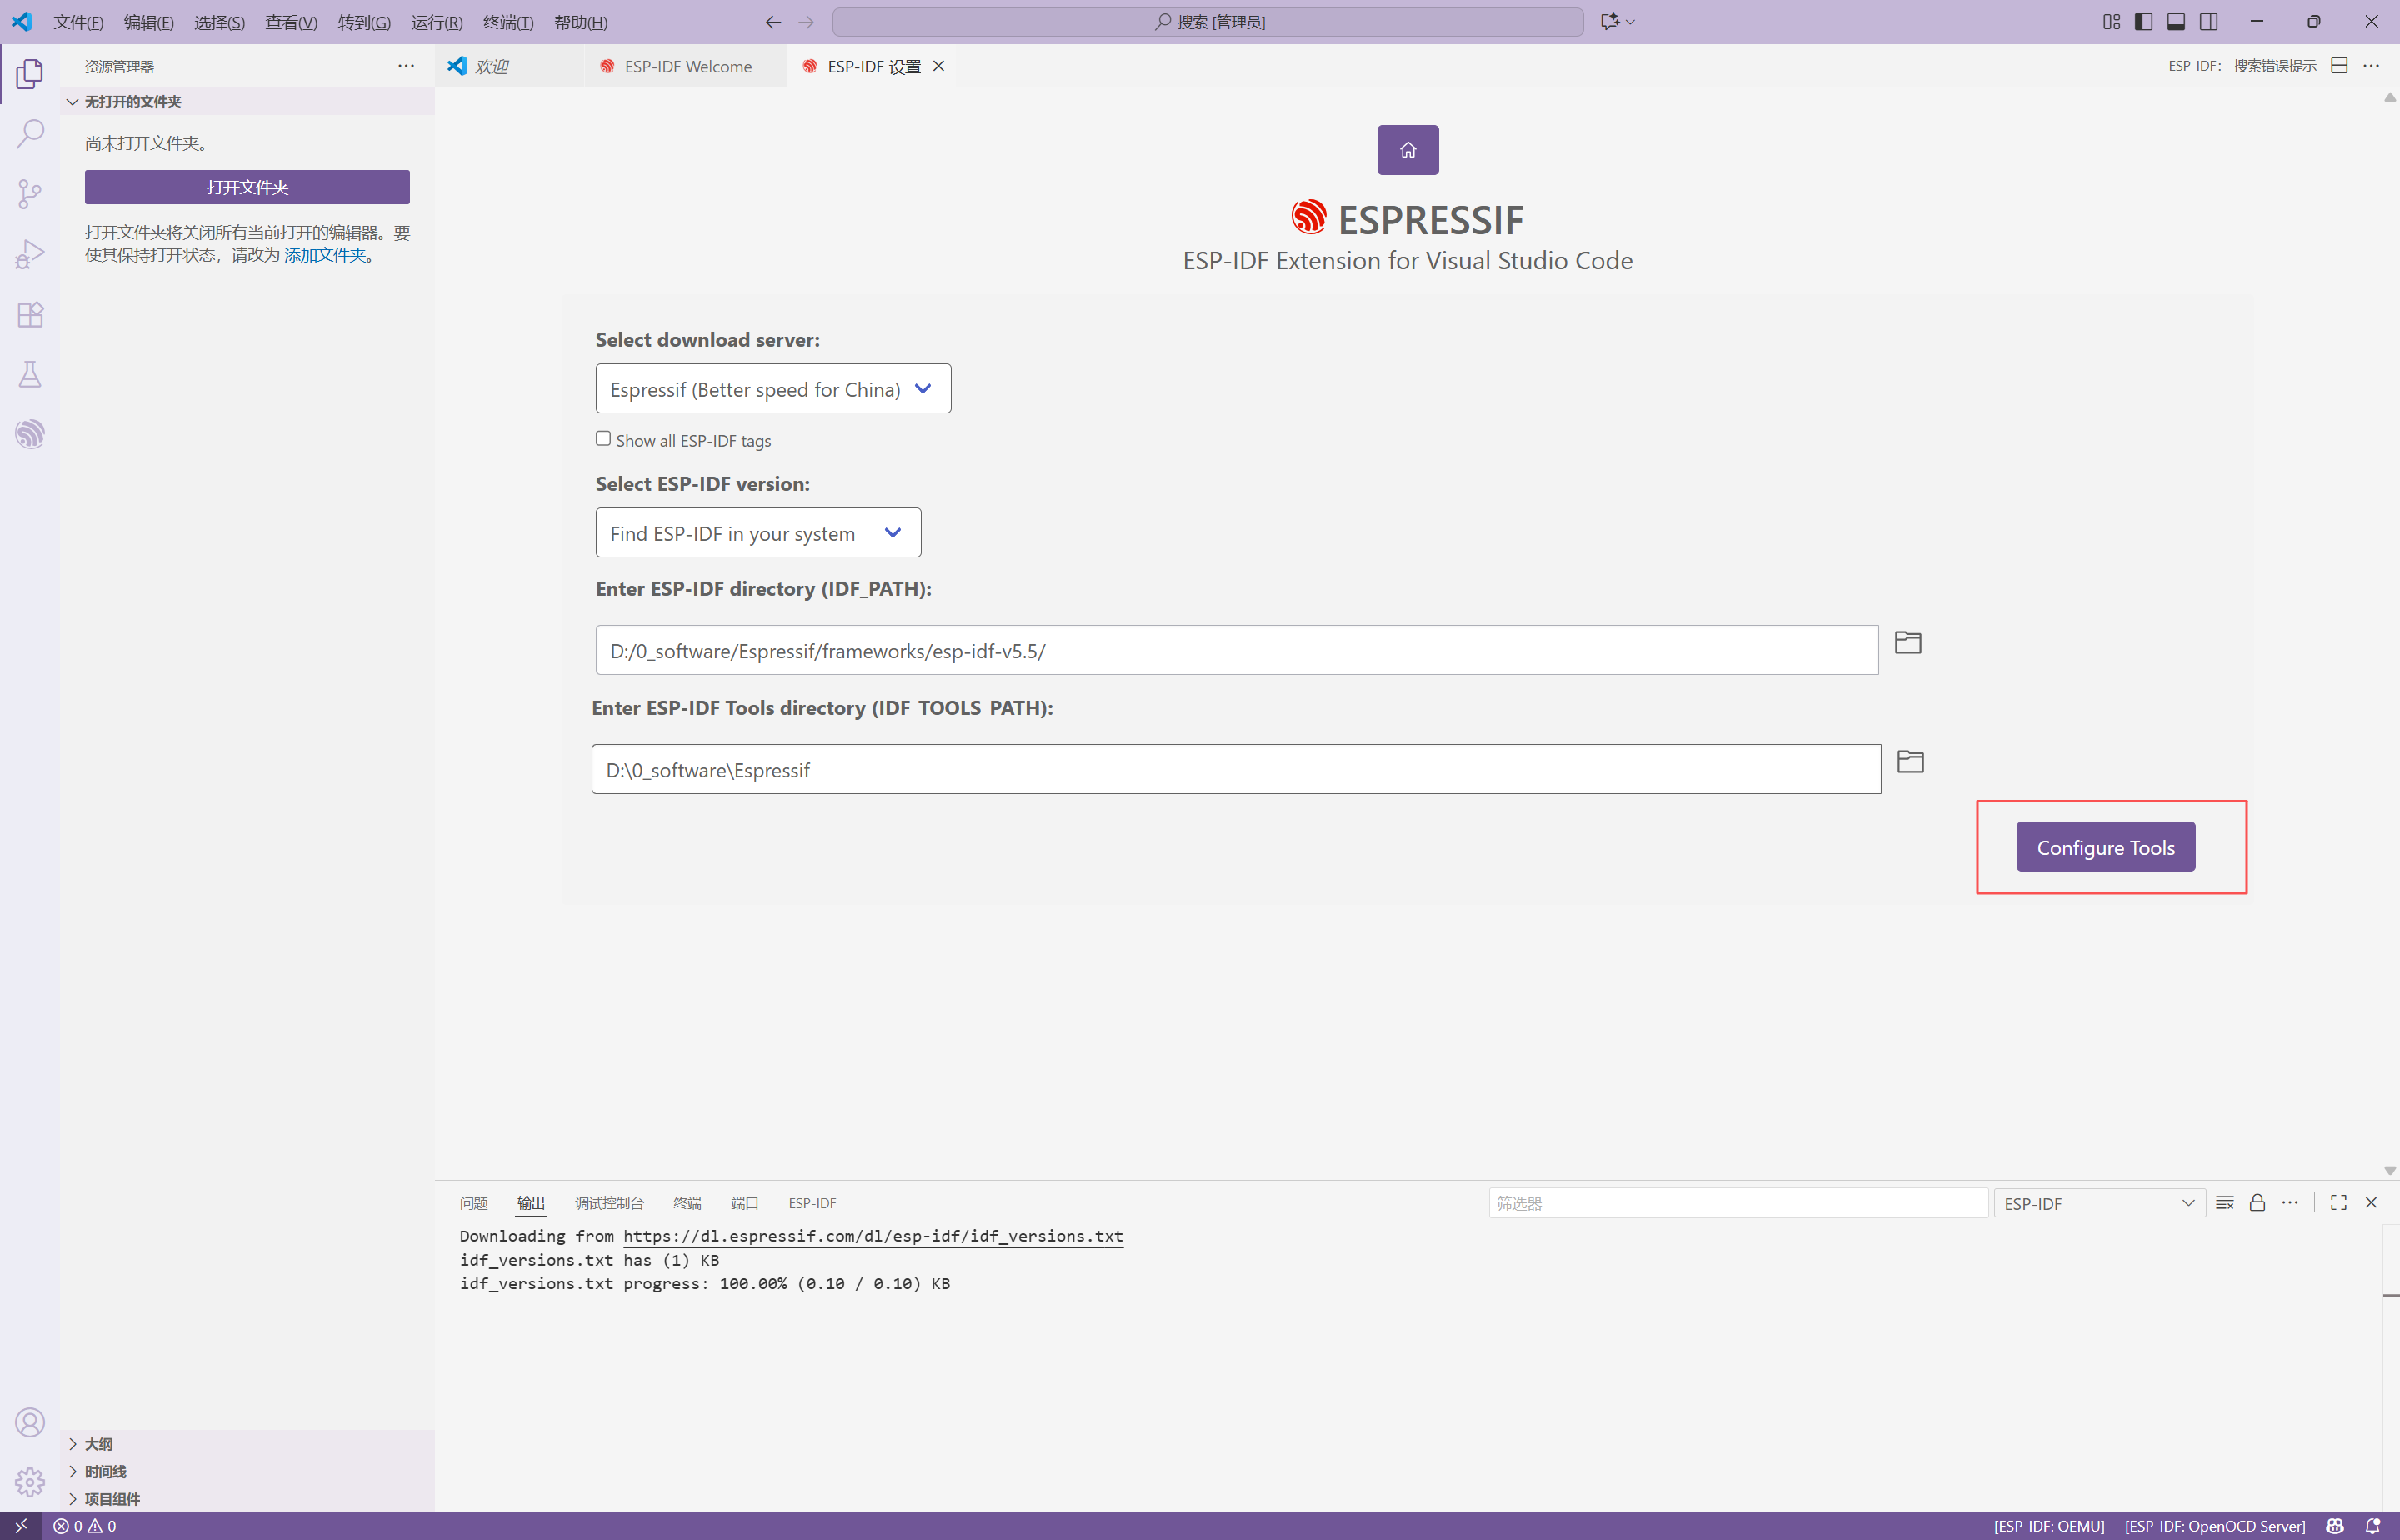
Task: Select the output channel ESP-IDF dropdown
Action: click(2098, 1203)
